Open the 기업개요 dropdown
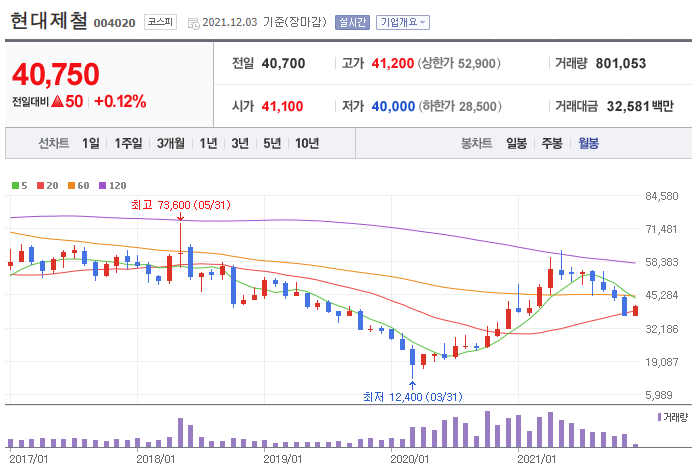The image size is (692, 473). (402, 22)
